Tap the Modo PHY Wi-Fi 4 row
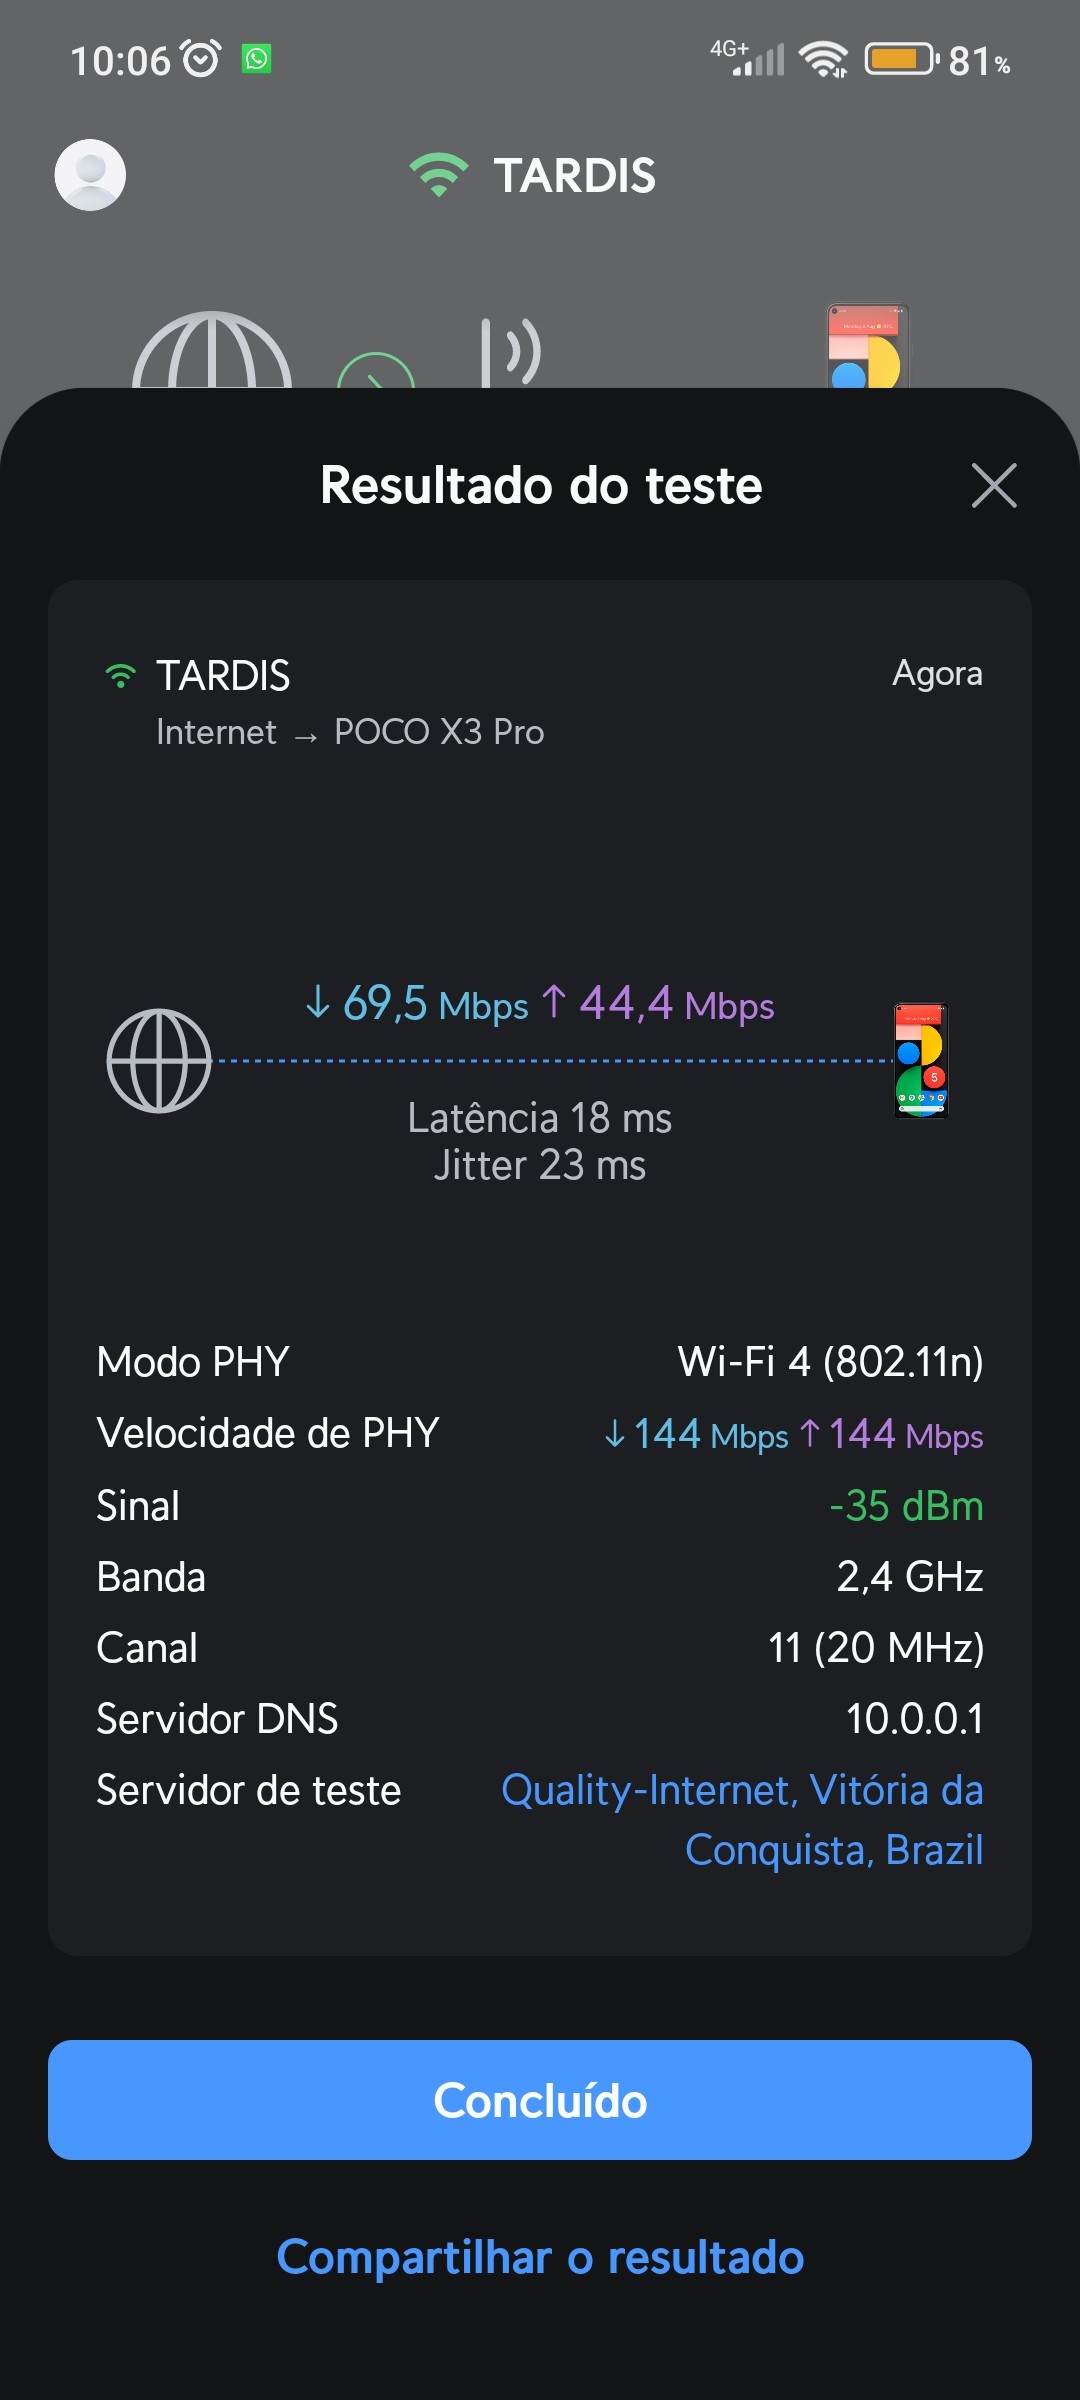The width and height of the screenshot is (1080, 2400). [540, 1362]
